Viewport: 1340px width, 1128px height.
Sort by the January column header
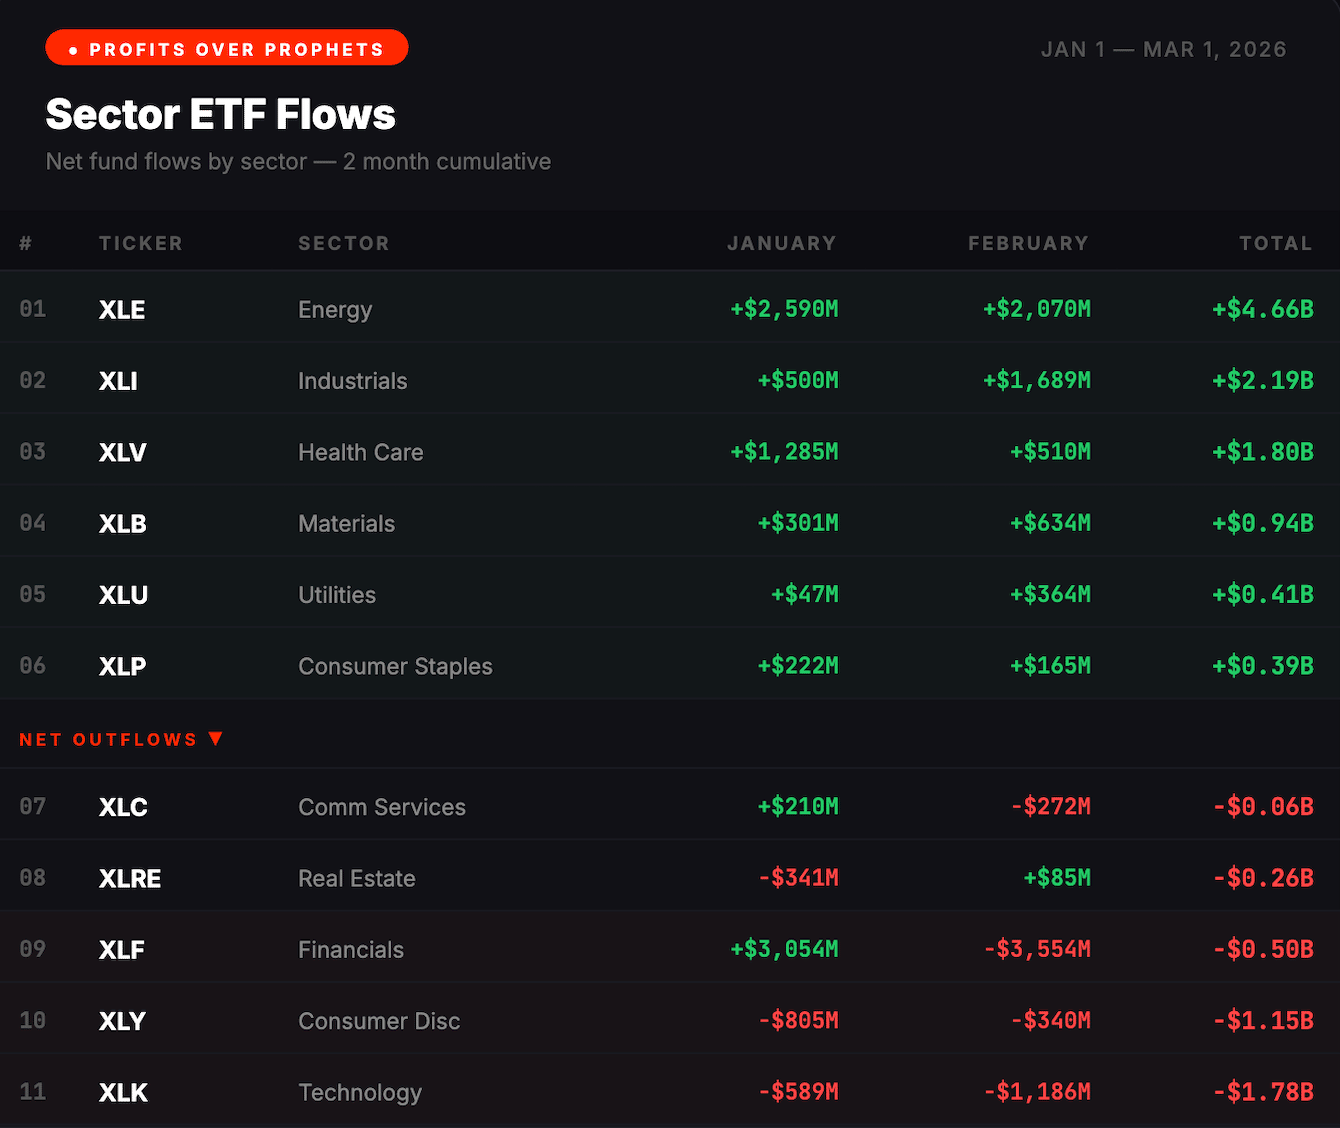point(781,243)
